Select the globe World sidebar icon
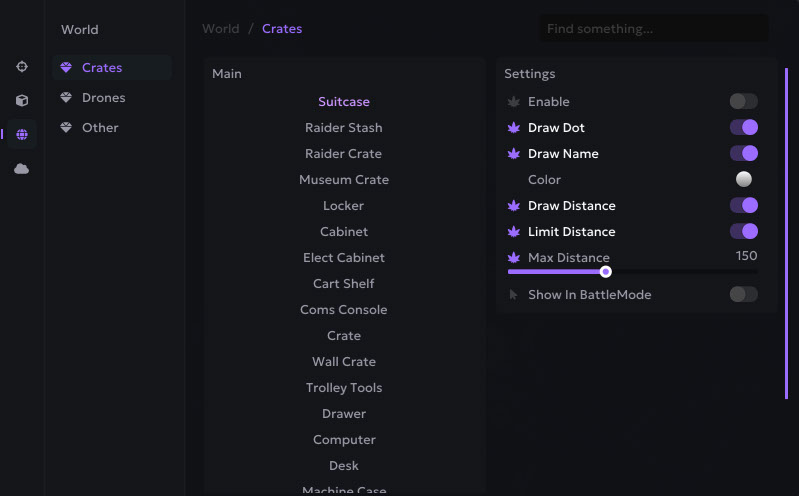This screenshot has width=799, height=496. point(22,134)
